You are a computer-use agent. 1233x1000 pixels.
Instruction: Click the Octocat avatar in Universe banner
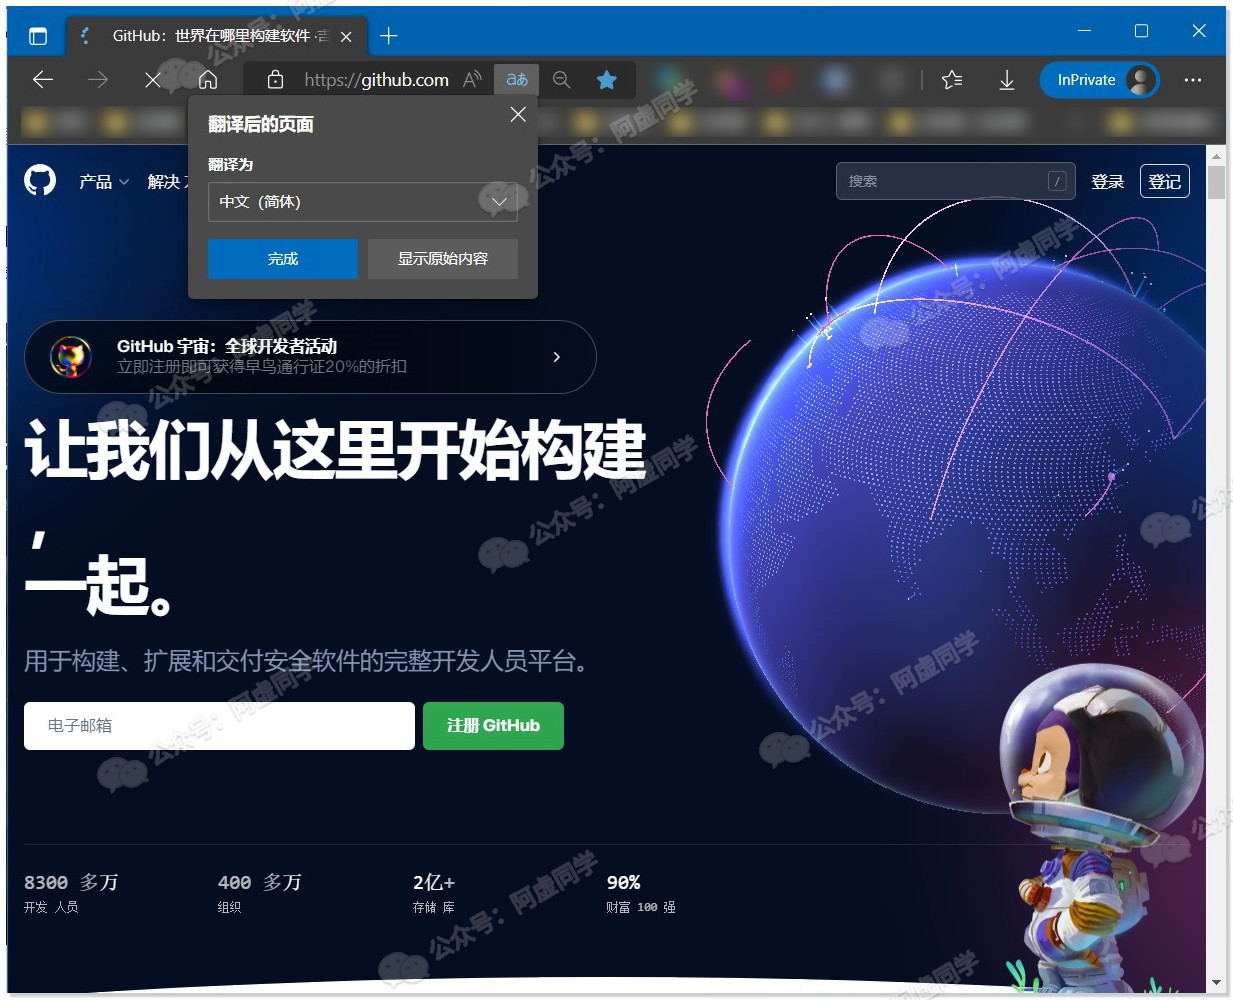coord(71,357)
